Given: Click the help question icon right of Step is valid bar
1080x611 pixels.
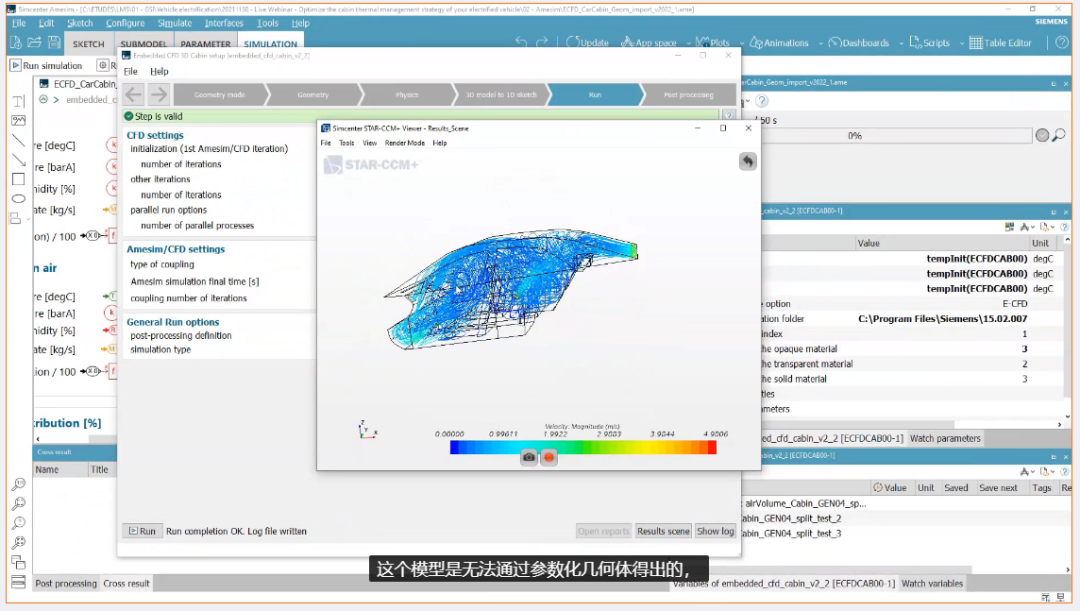Looking at the screenshot, I should tap(728, 116).
